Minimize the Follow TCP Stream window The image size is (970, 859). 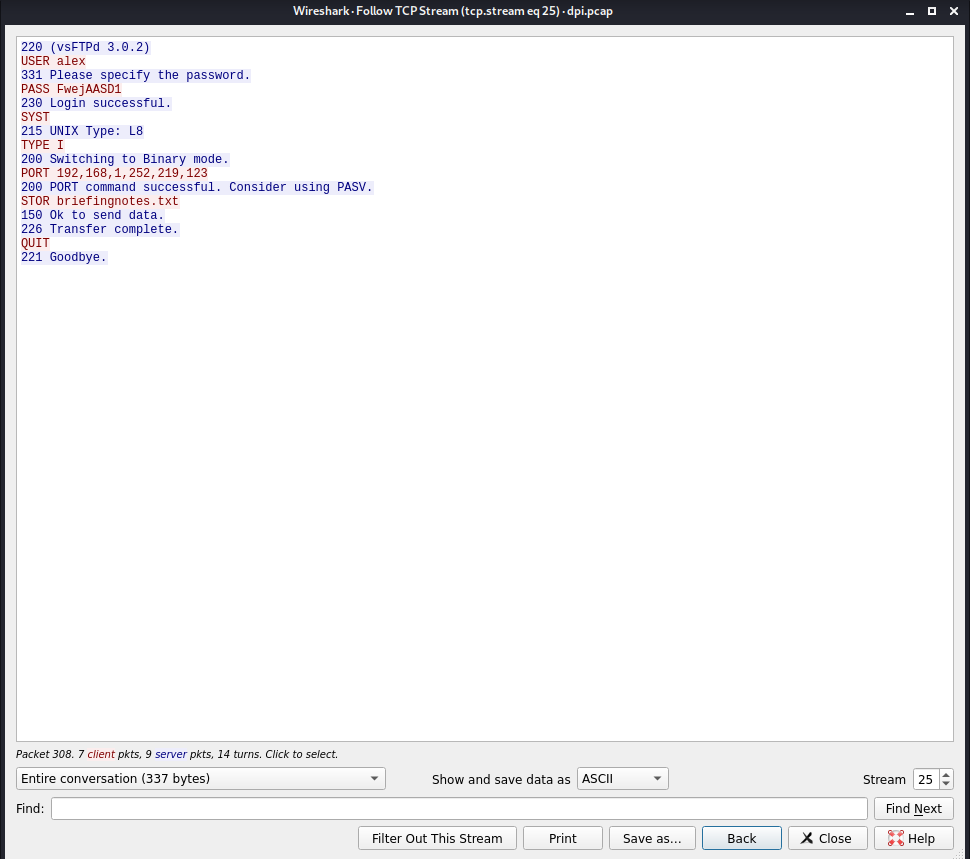click(x=909, y=12)
